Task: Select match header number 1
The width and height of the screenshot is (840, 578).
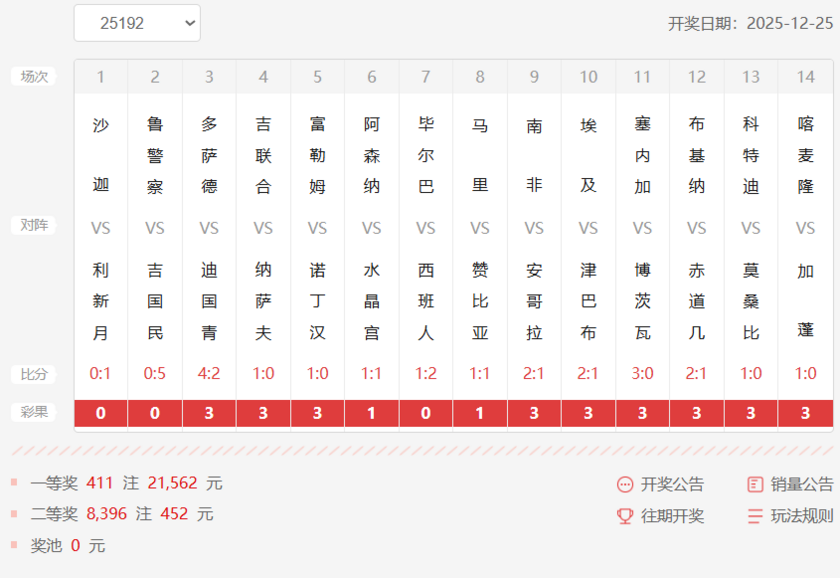Action: 100,76
